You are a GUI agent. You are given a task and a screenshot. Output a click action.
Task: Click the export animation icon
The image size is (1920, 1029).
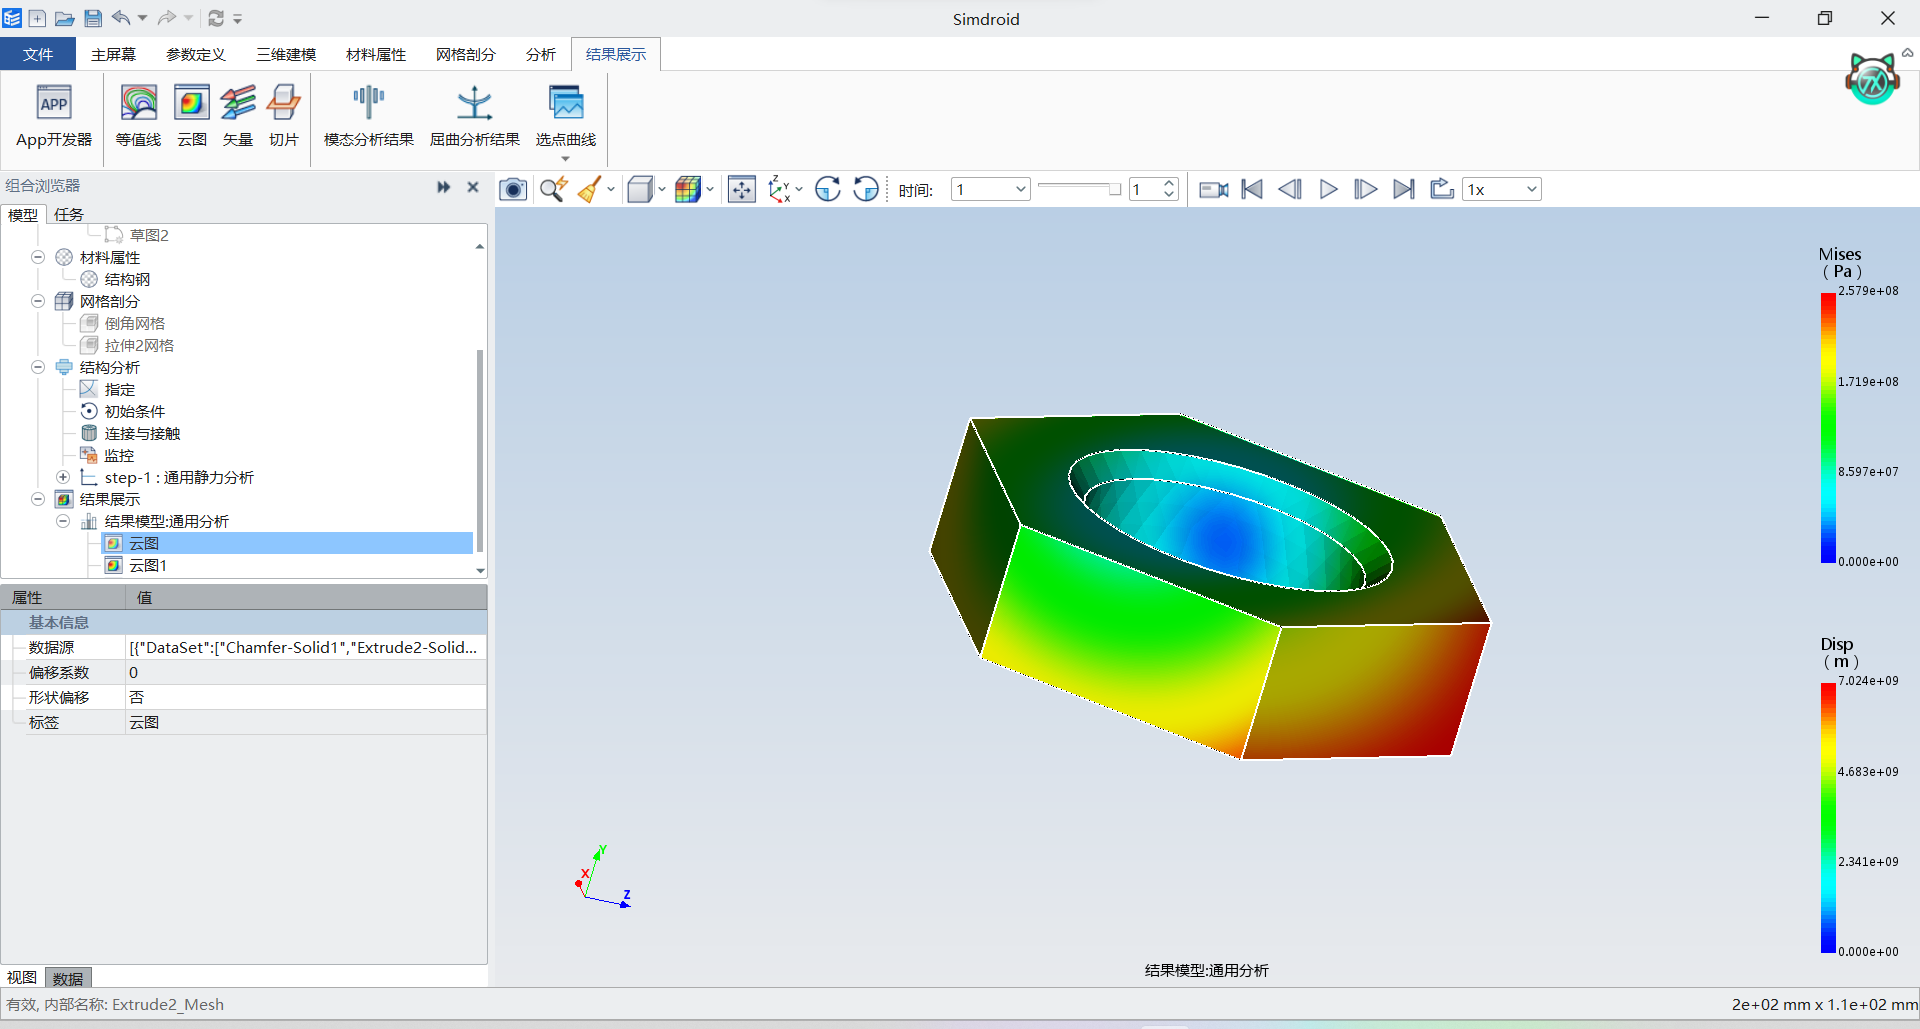coord(1442,189)
